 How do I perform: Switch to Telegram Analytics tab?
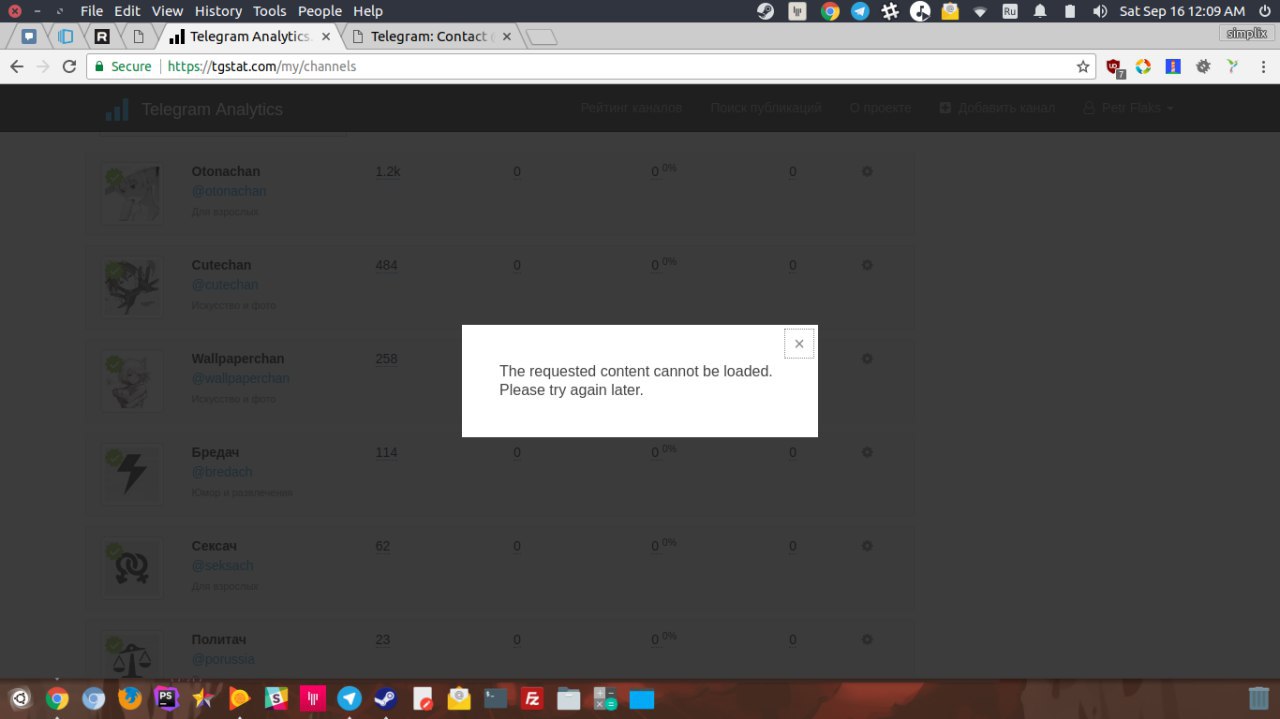(x=250, y=37)
